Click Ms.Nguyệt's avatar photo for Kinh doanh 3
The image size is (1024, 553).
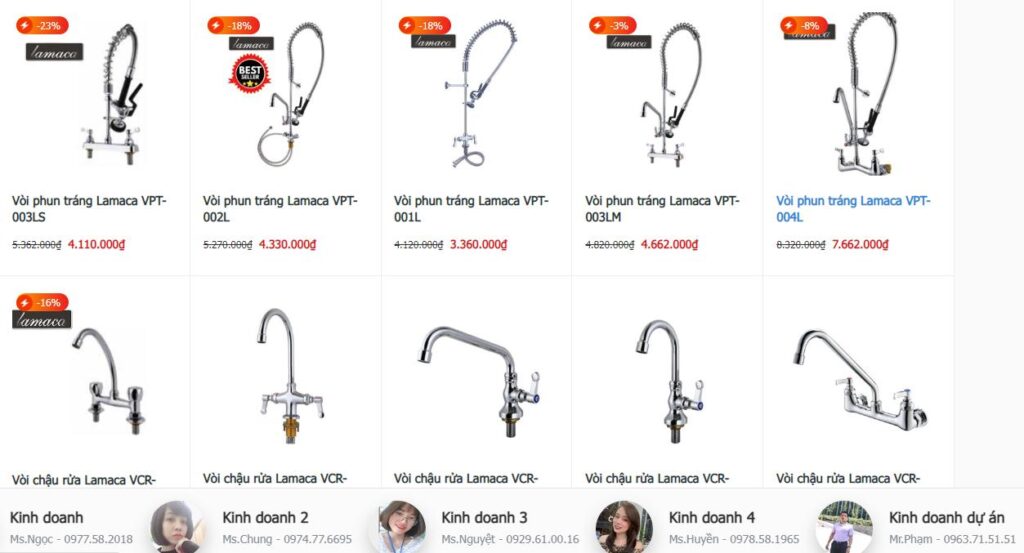click(402, 527)
